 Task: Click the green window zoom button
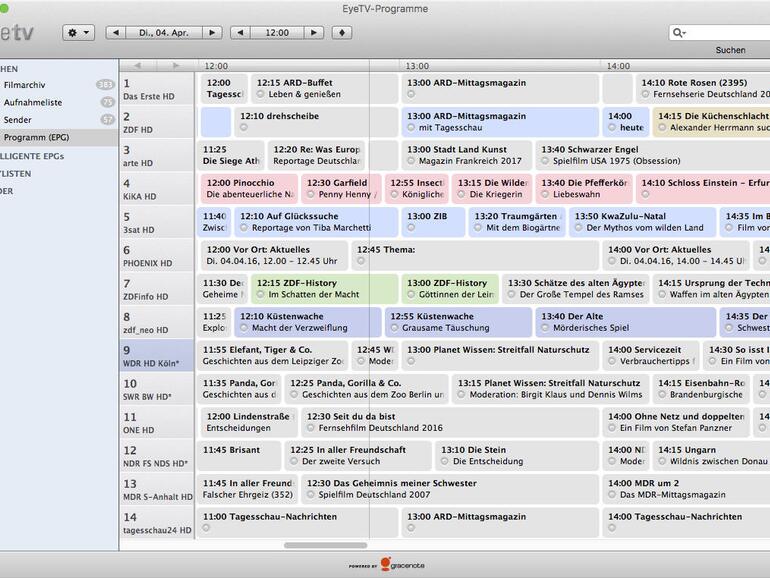coord(4,8)
